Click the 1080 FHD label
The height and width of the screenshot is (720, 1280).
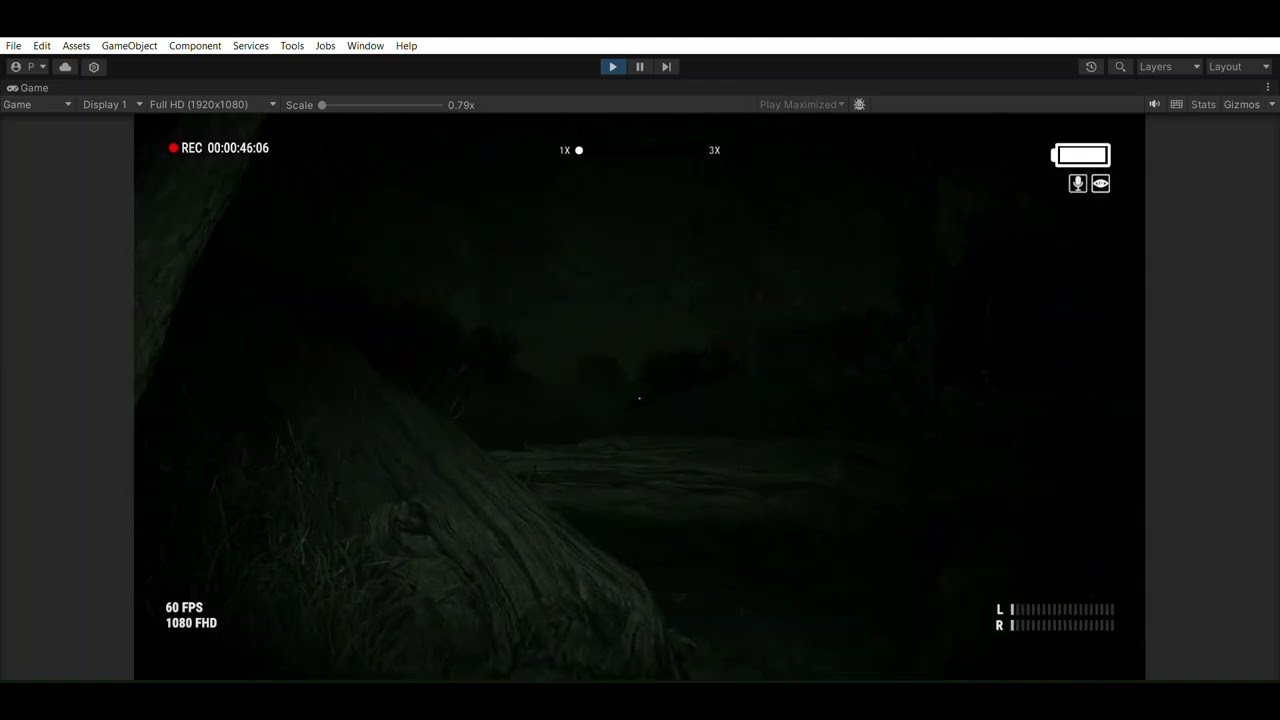pyautogui.click(x=191, y=623)
